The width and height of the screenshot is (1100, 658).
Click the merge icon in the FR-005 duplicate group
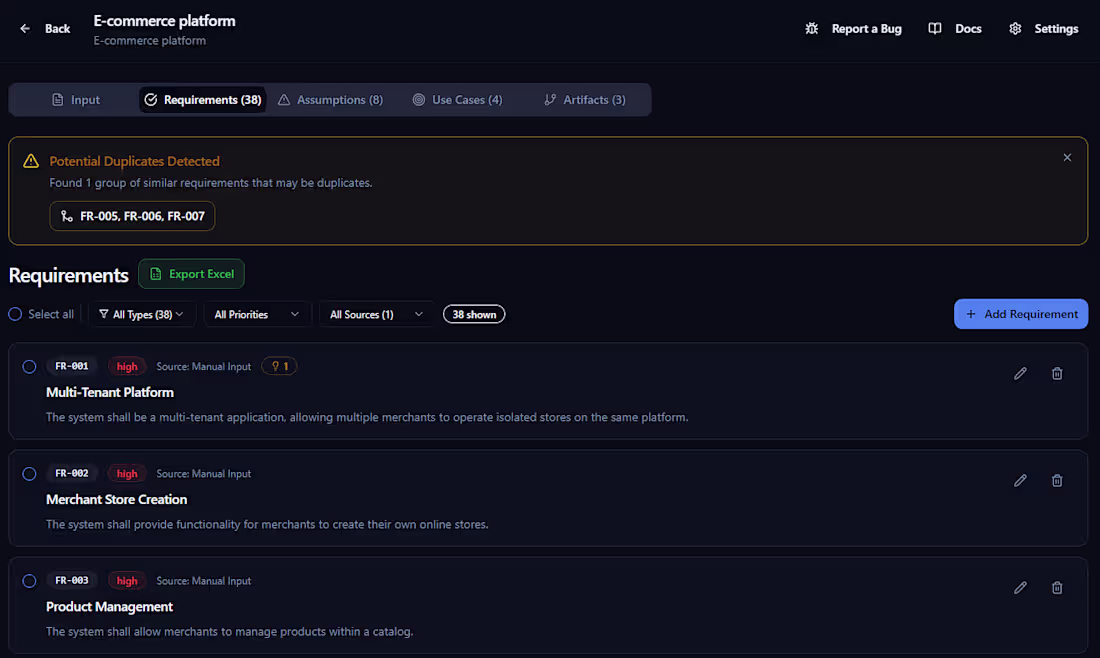pos(67,216)
